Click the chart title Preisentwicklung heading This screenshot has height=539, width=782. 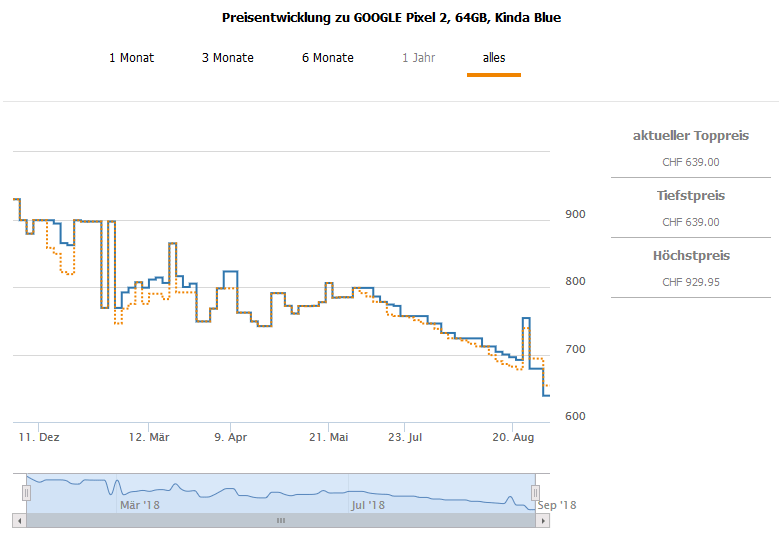[391, 18]
